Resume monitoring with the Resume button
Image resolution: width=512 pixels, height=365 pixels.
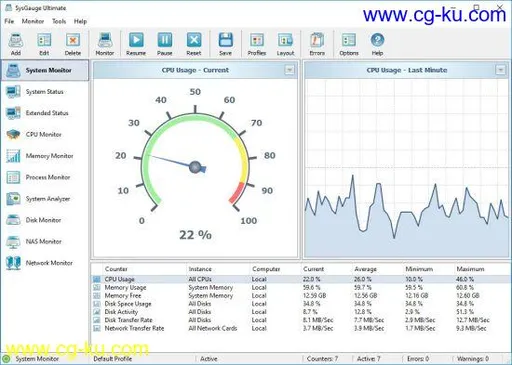coord(136,44)
